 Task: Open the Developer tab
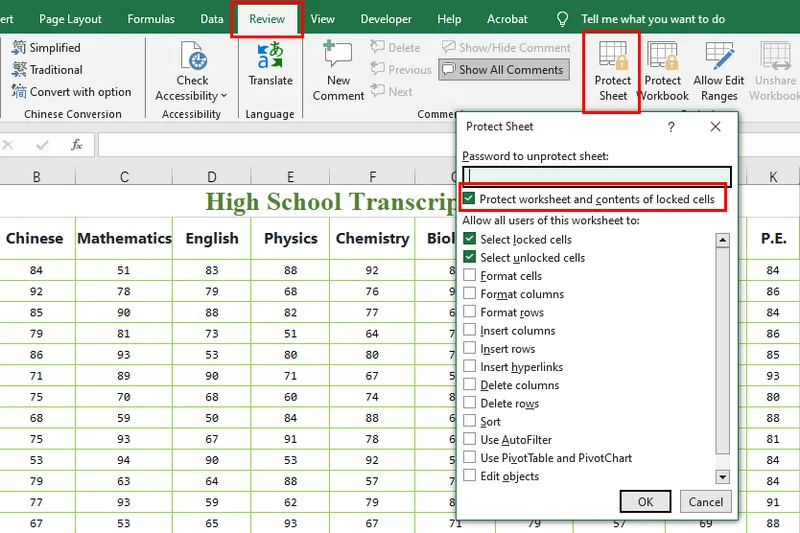(x=386, y=19)
